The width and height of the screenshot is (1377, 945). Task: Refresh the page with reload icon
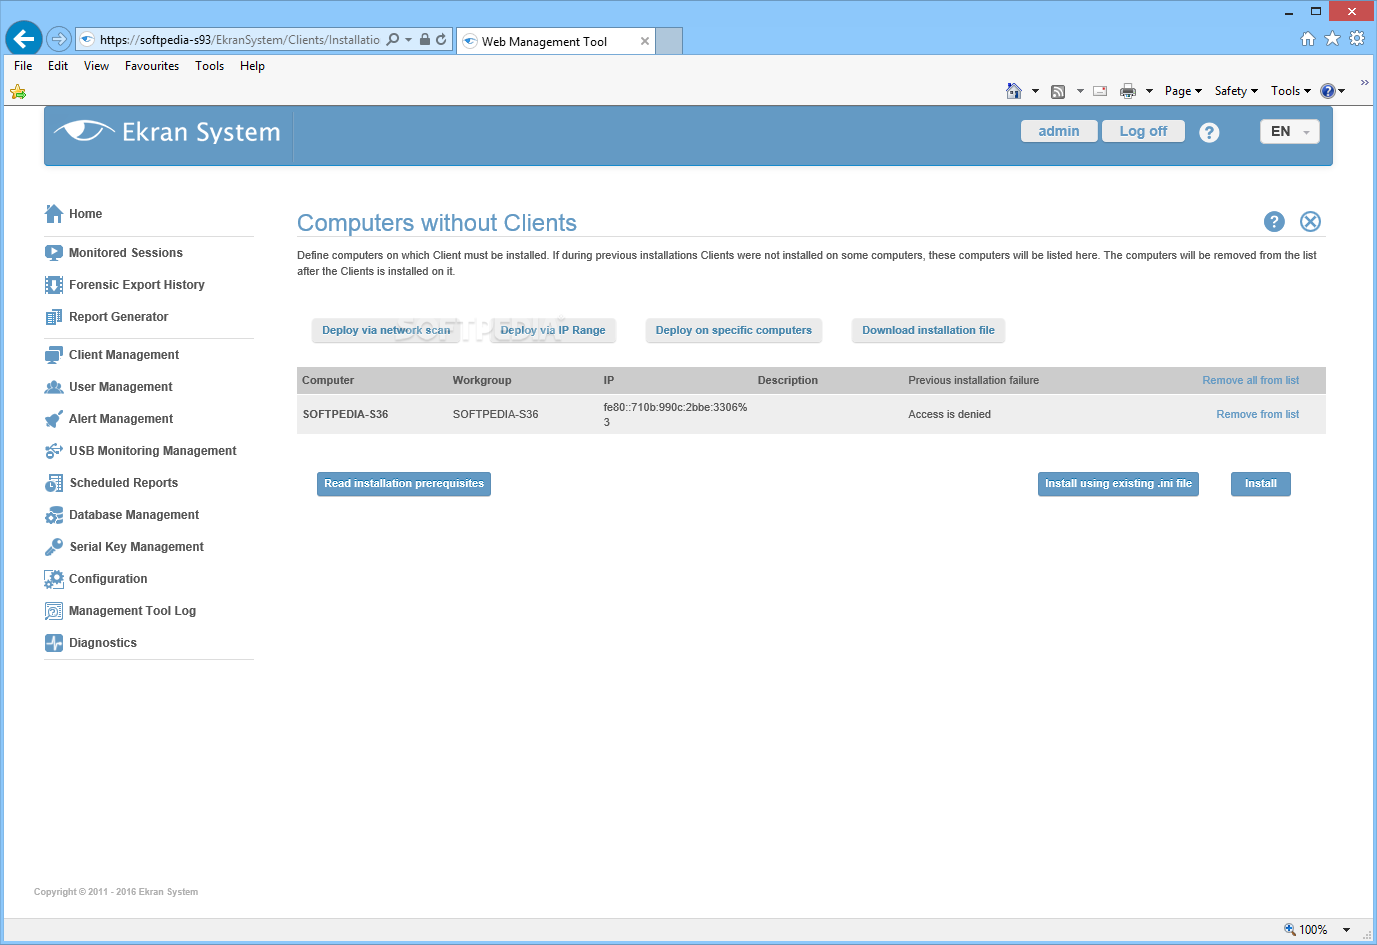(441, 40)
